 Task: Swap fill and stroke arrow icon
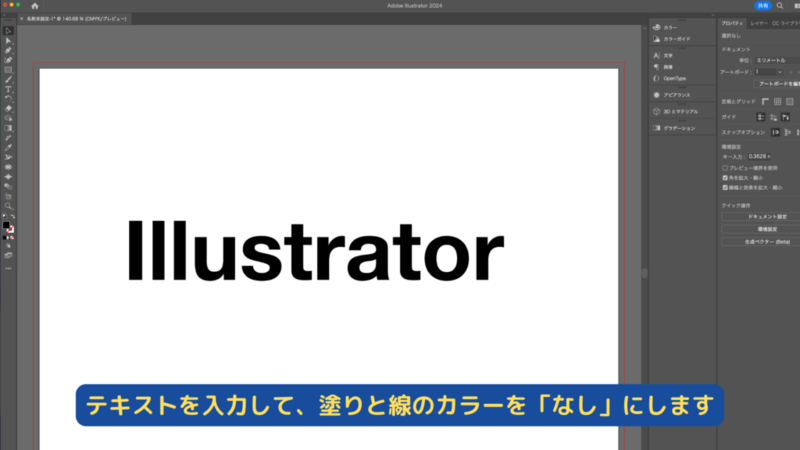(13, 217)
